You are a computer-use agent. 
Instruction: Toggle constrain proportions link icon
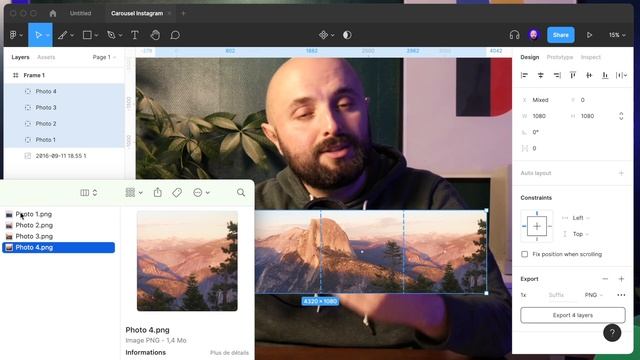pyautogui.click(x=621, y=116)
